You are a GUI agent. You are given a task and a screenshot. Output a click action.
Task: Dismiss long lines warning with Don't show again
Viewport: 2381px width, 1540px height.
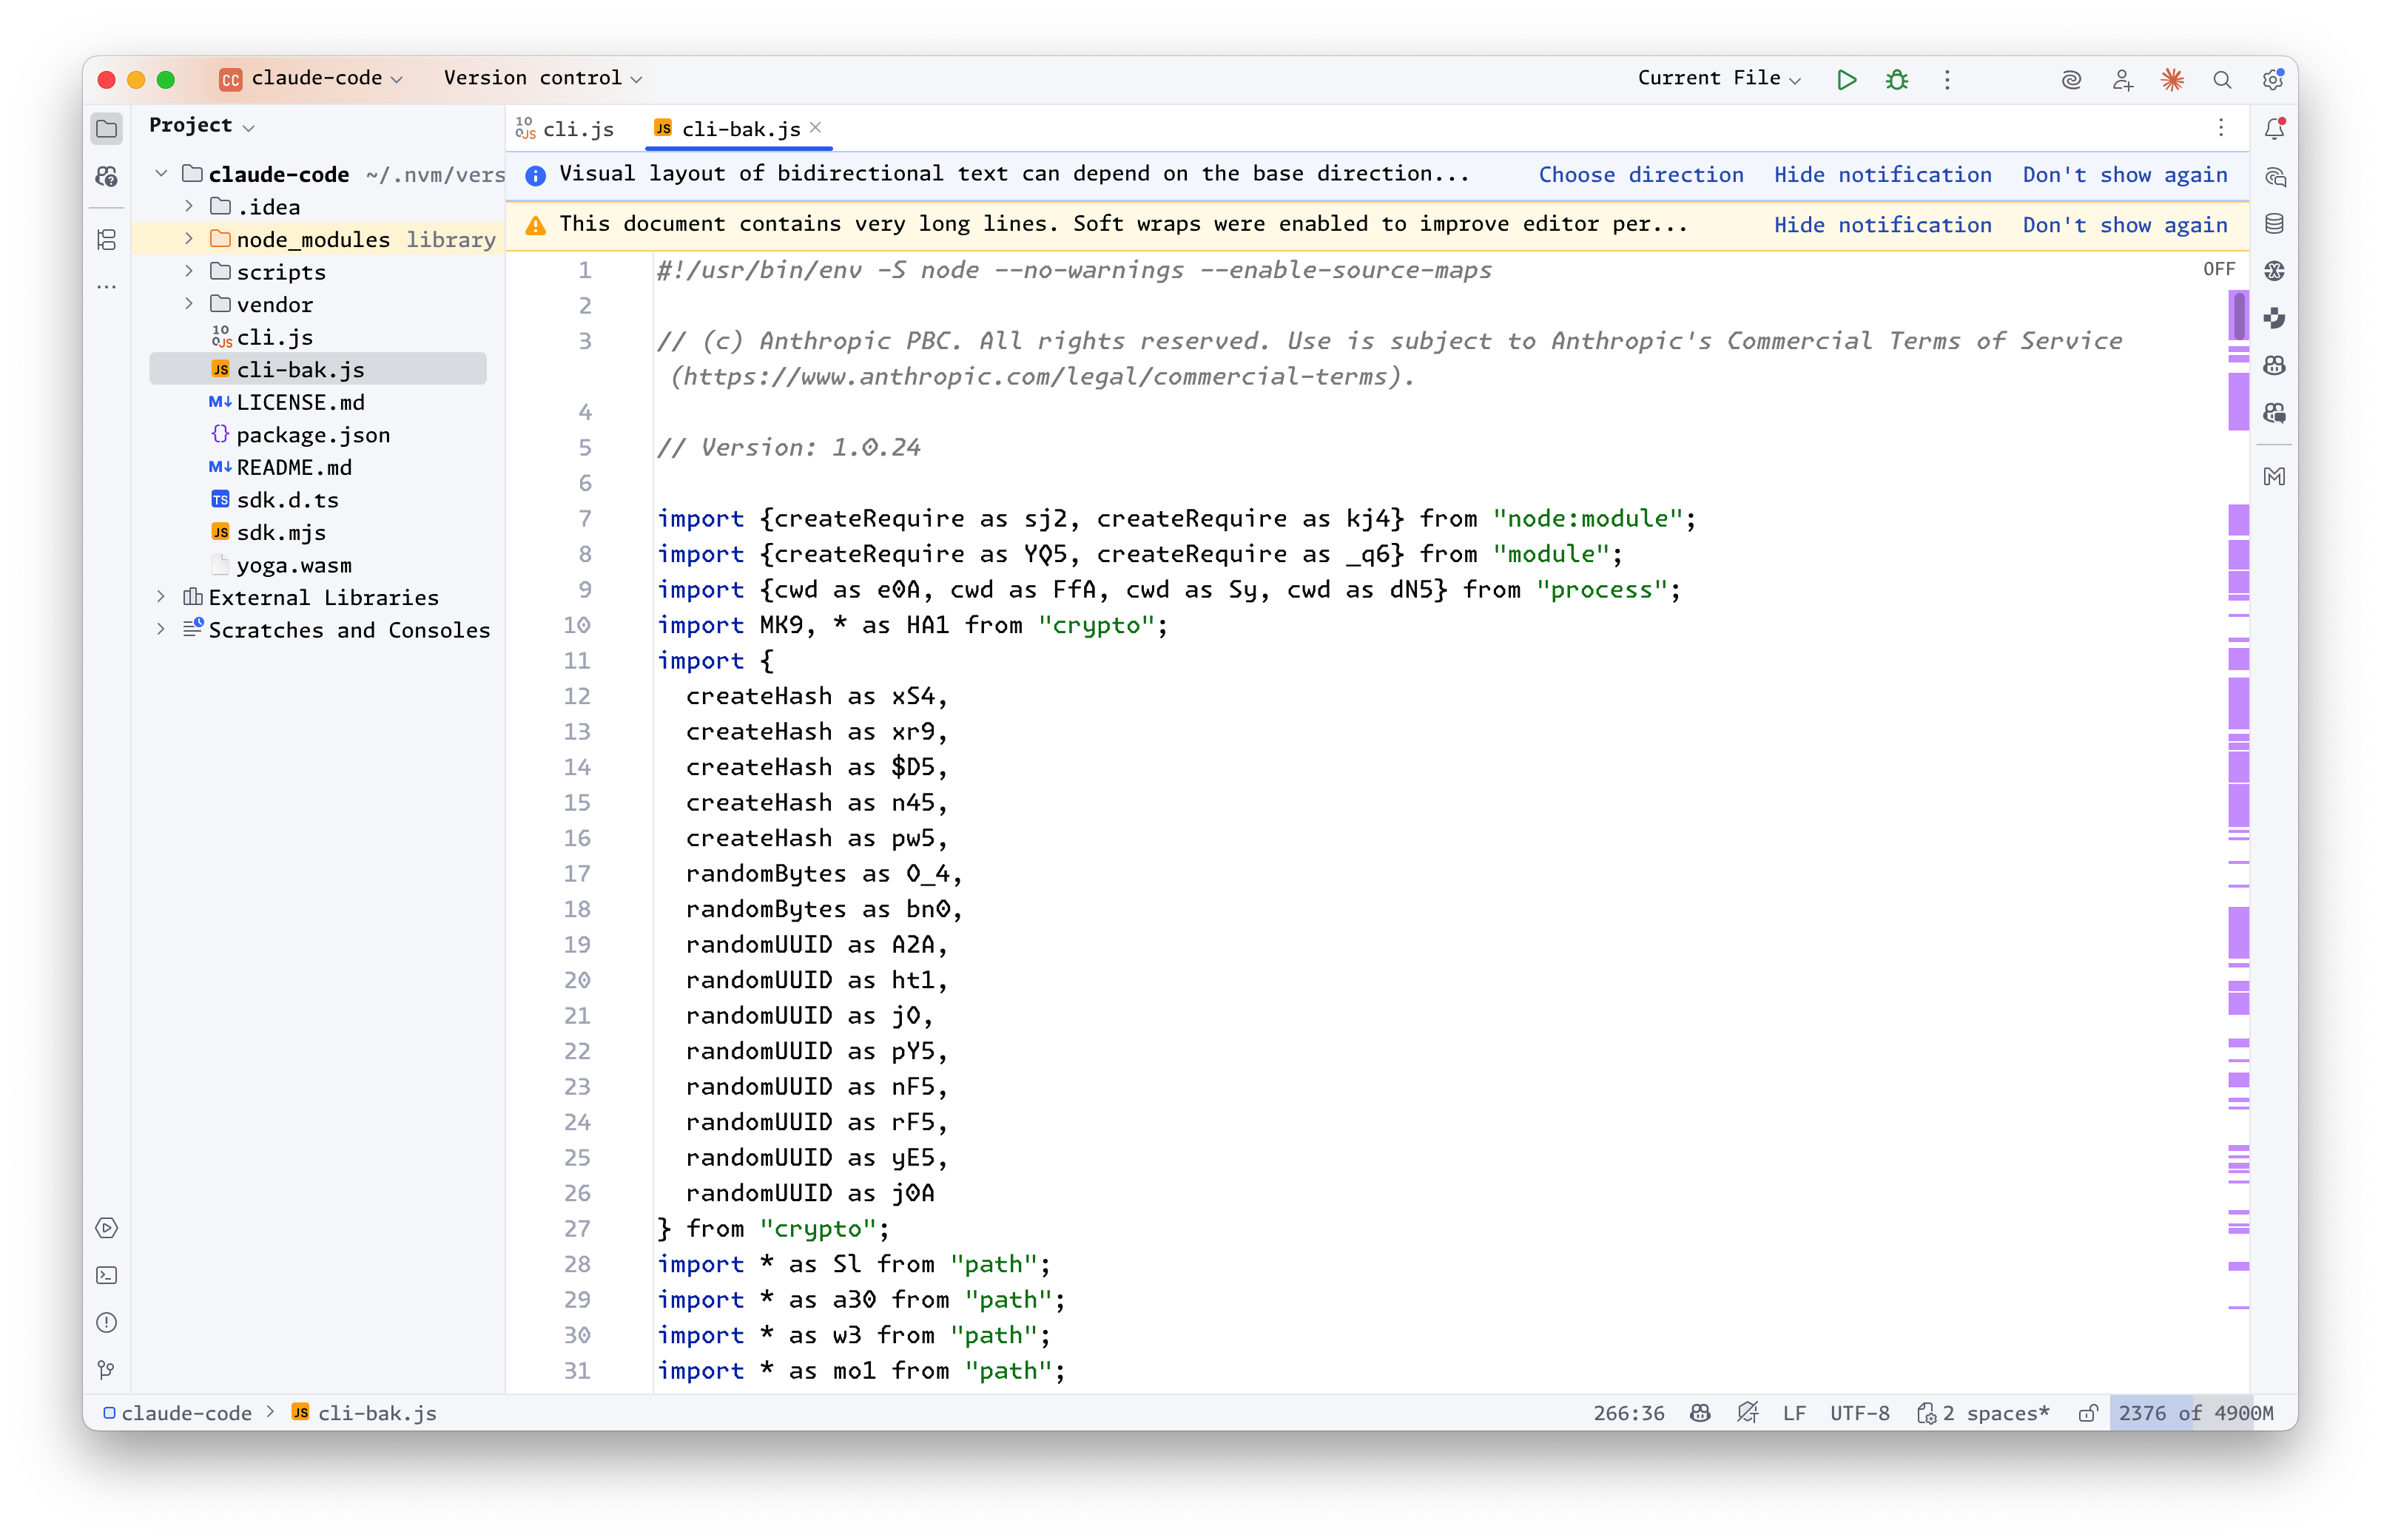[2124, 225]
